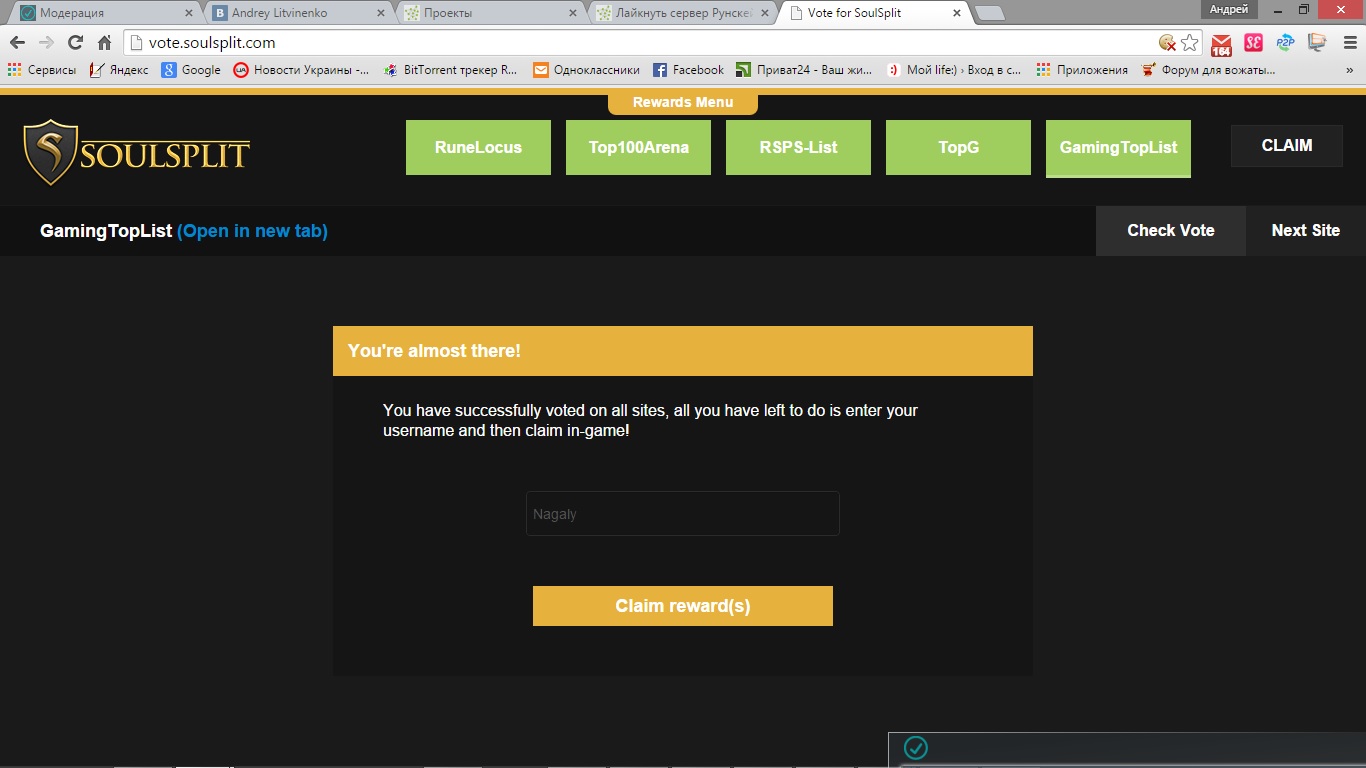Image resolution: width=1366 pixels, height=768 pixels.
Task: Click the CLAIM button in the header
Action: [x=1287, y=145]
